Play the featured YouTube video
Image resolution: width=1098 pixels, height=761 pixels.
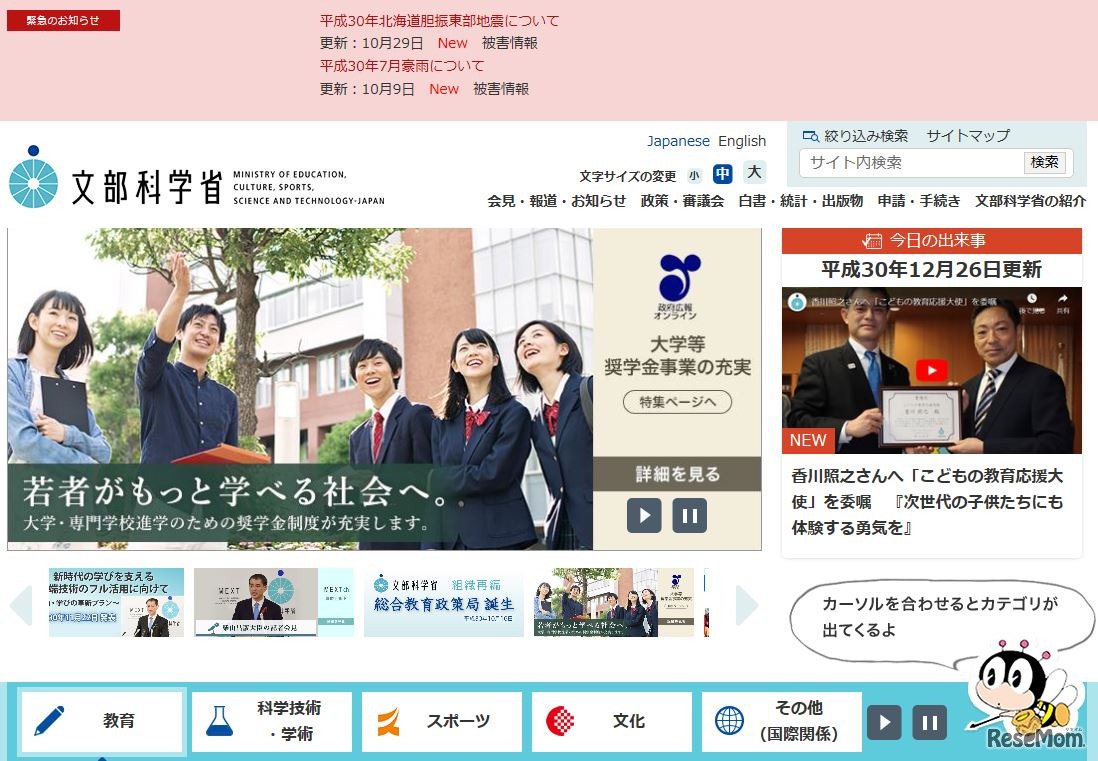pyautogui.click(x=931, y=370)
